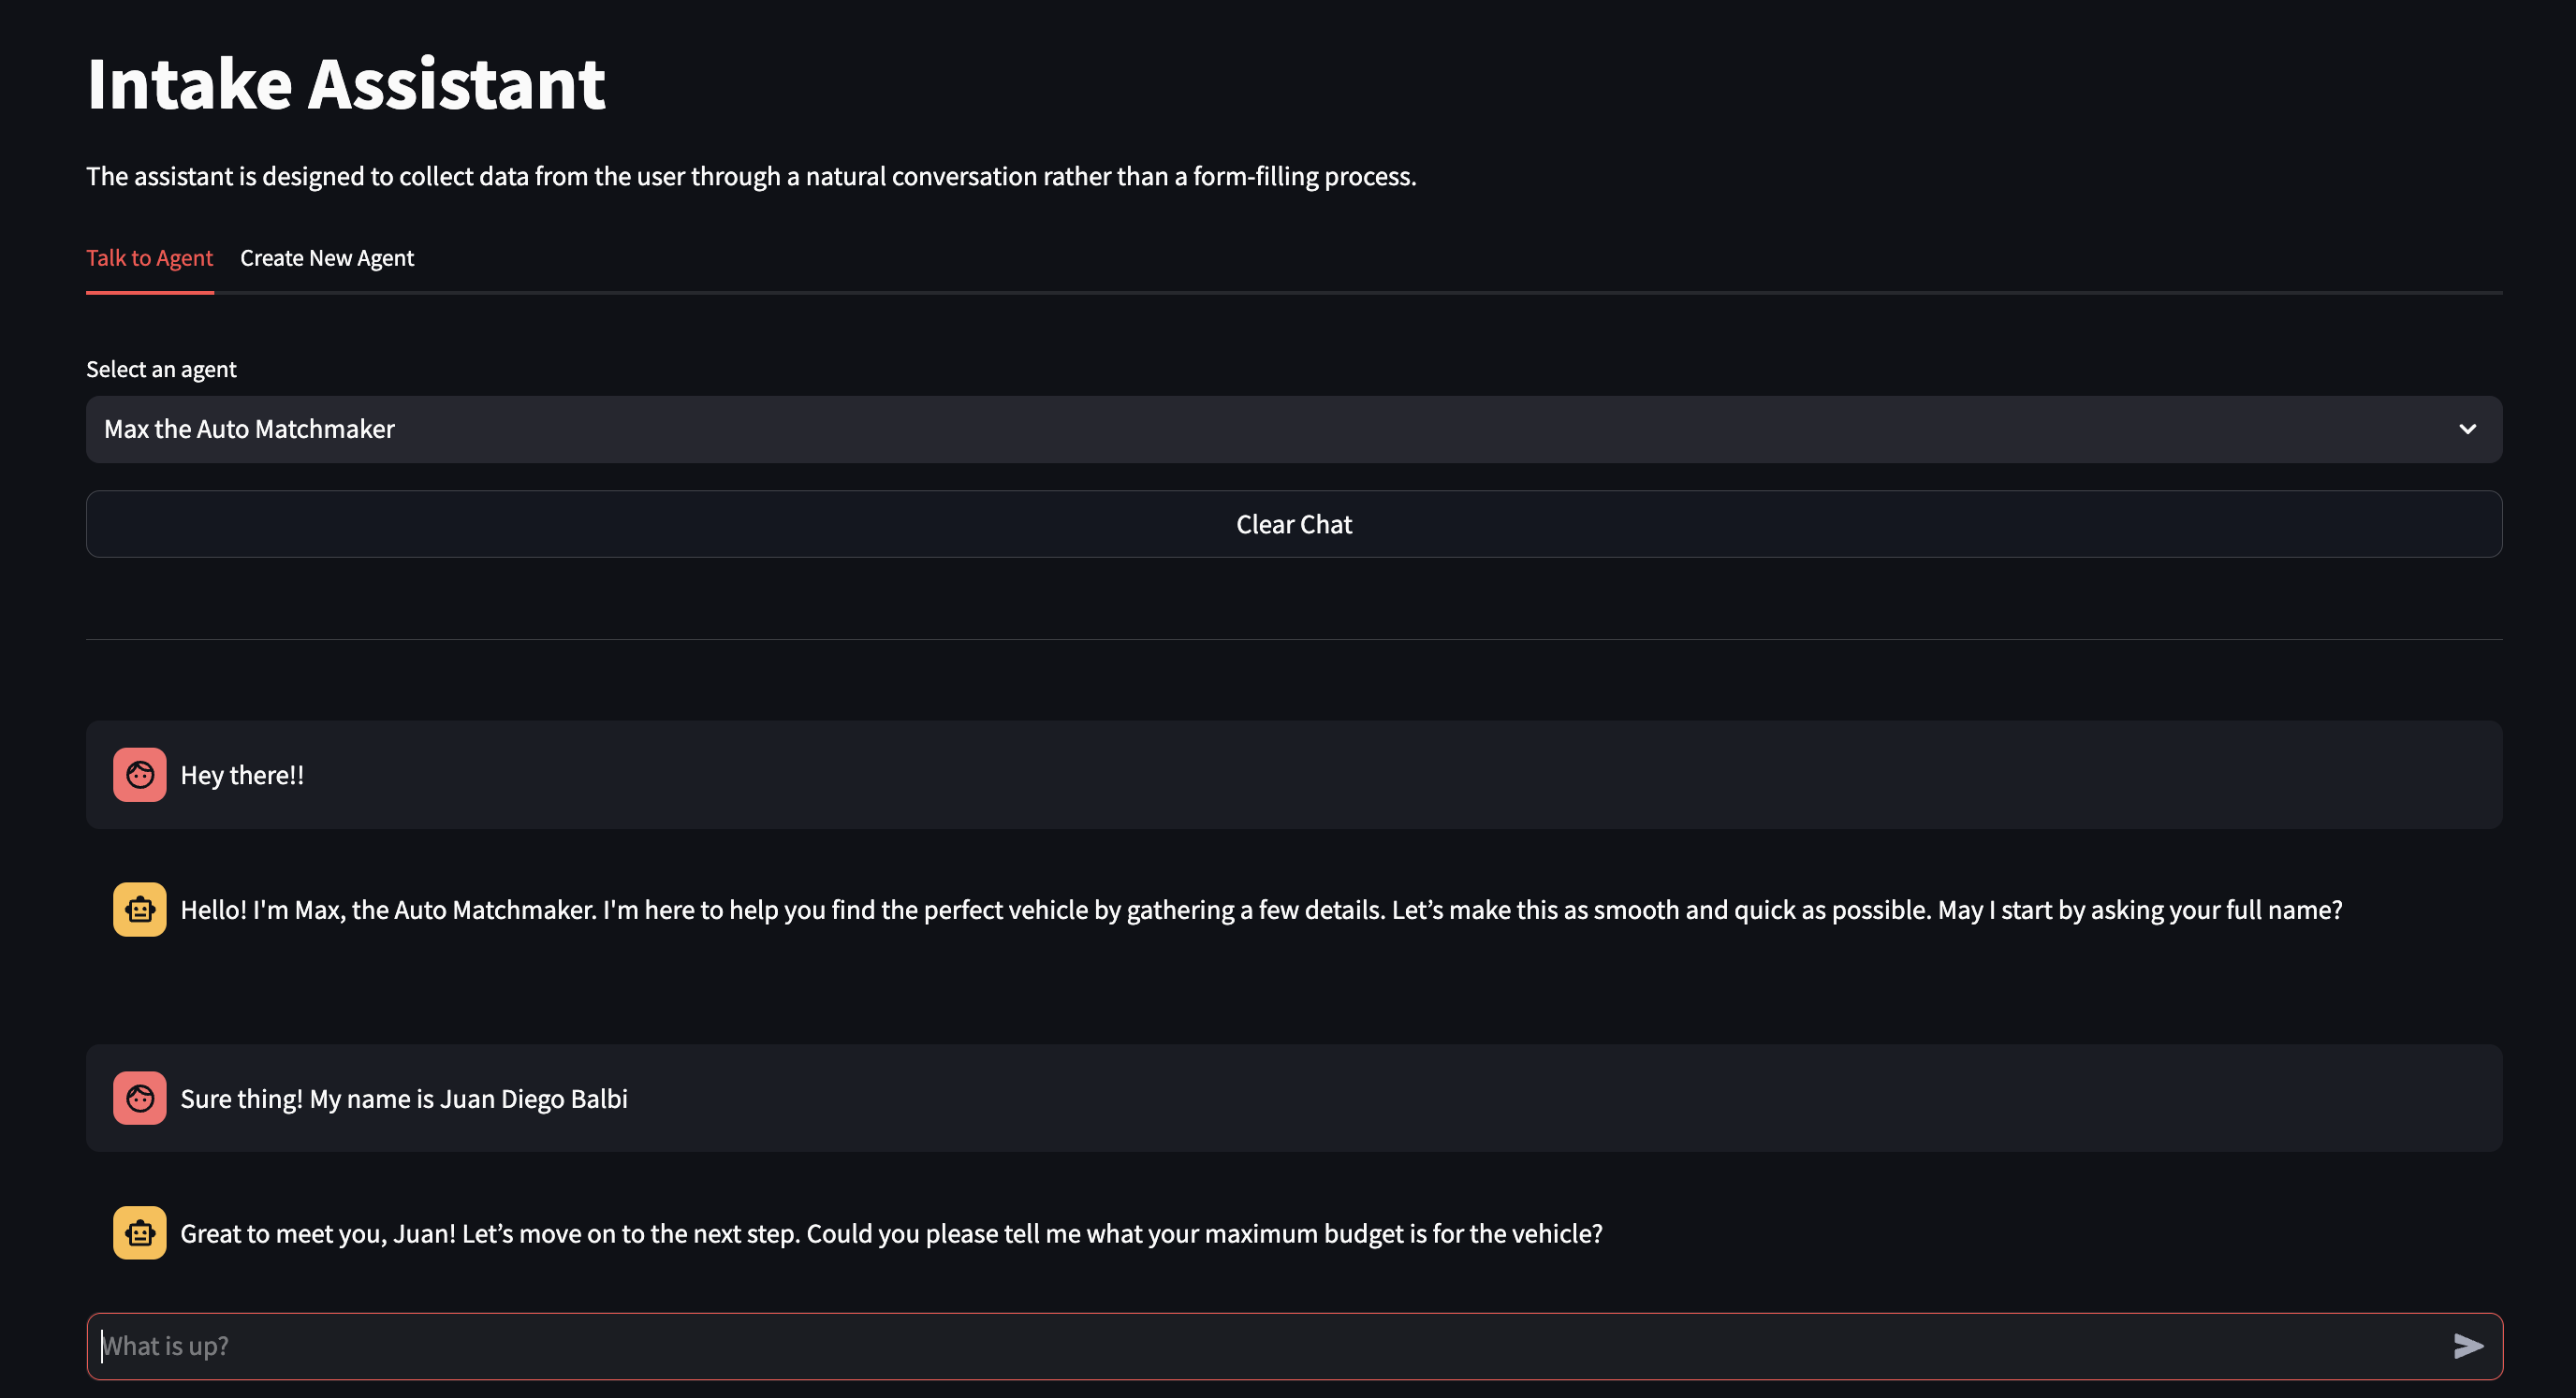Click red underline beneath Talk to Agent tab
Viewport: 2576px width, 1398px height.
(x=149, y=292)
